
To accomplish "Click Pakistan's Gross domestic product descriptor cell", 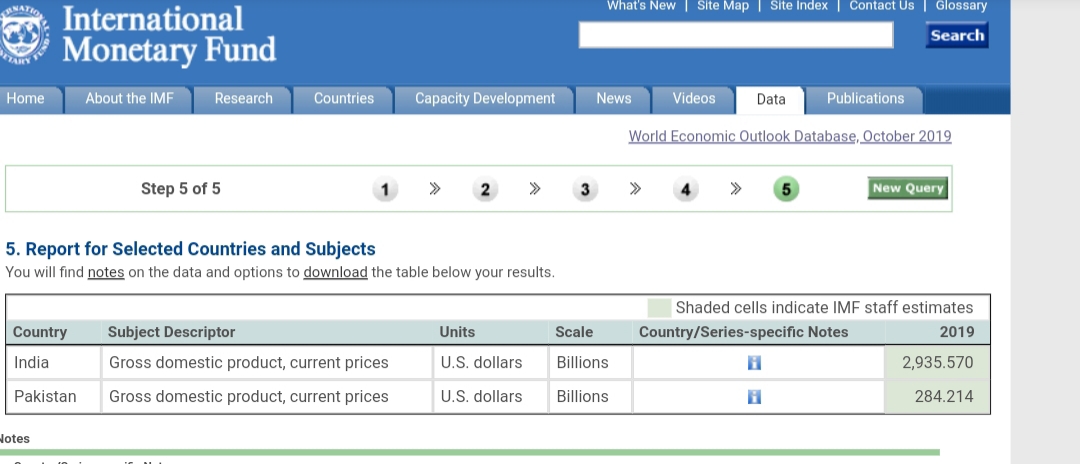I will coord(267,397).
